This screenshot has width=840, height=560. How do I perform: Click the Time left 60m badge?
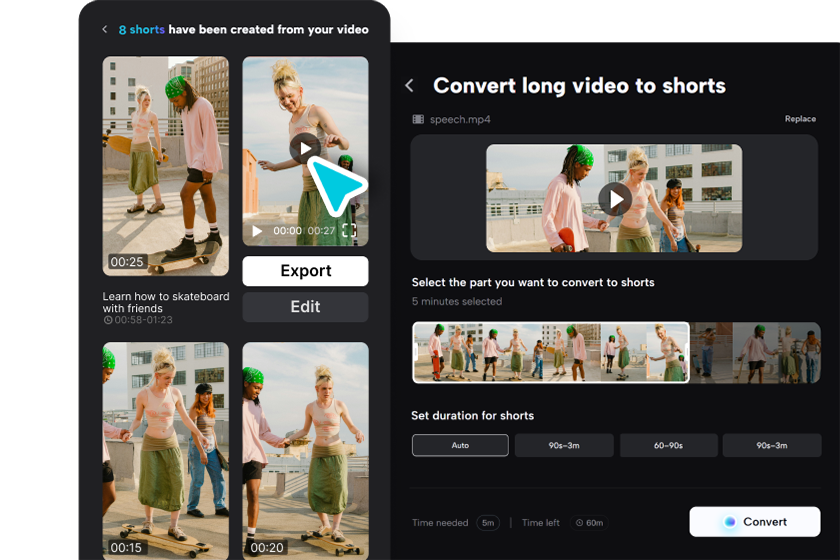(589, 522)
